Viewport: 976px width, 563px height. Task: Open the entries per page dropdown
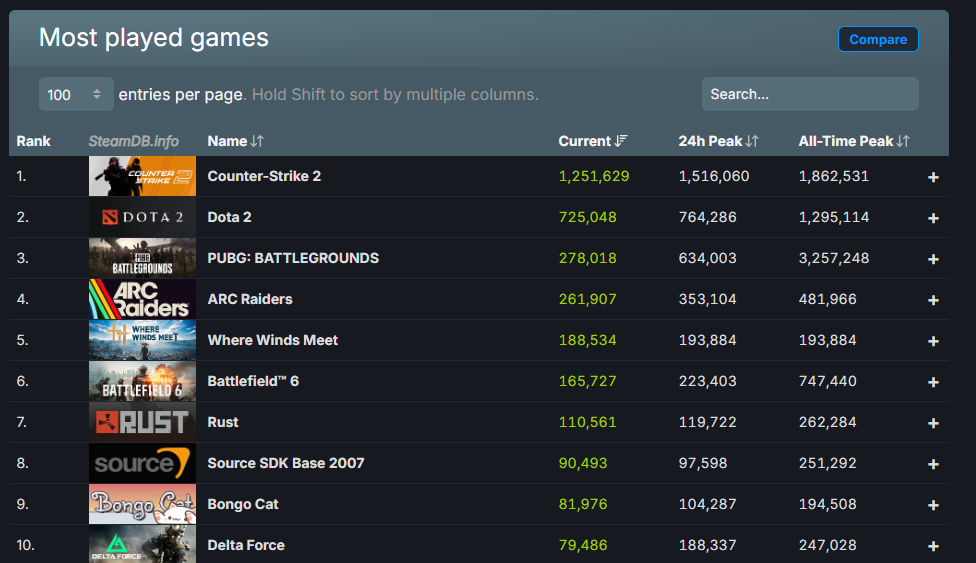tap(76, 95)
